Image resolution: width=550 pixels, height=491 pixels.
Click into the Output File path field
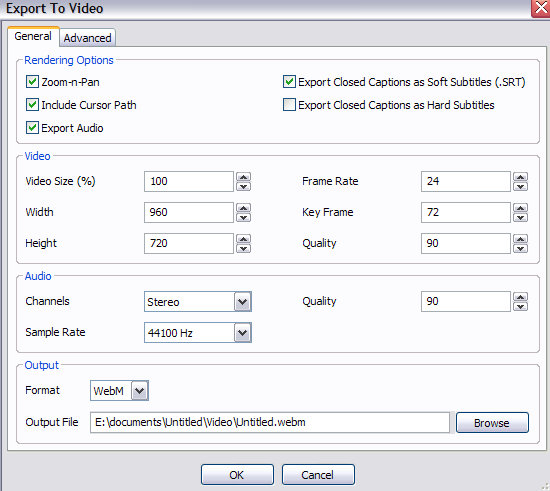click(270, 422)
